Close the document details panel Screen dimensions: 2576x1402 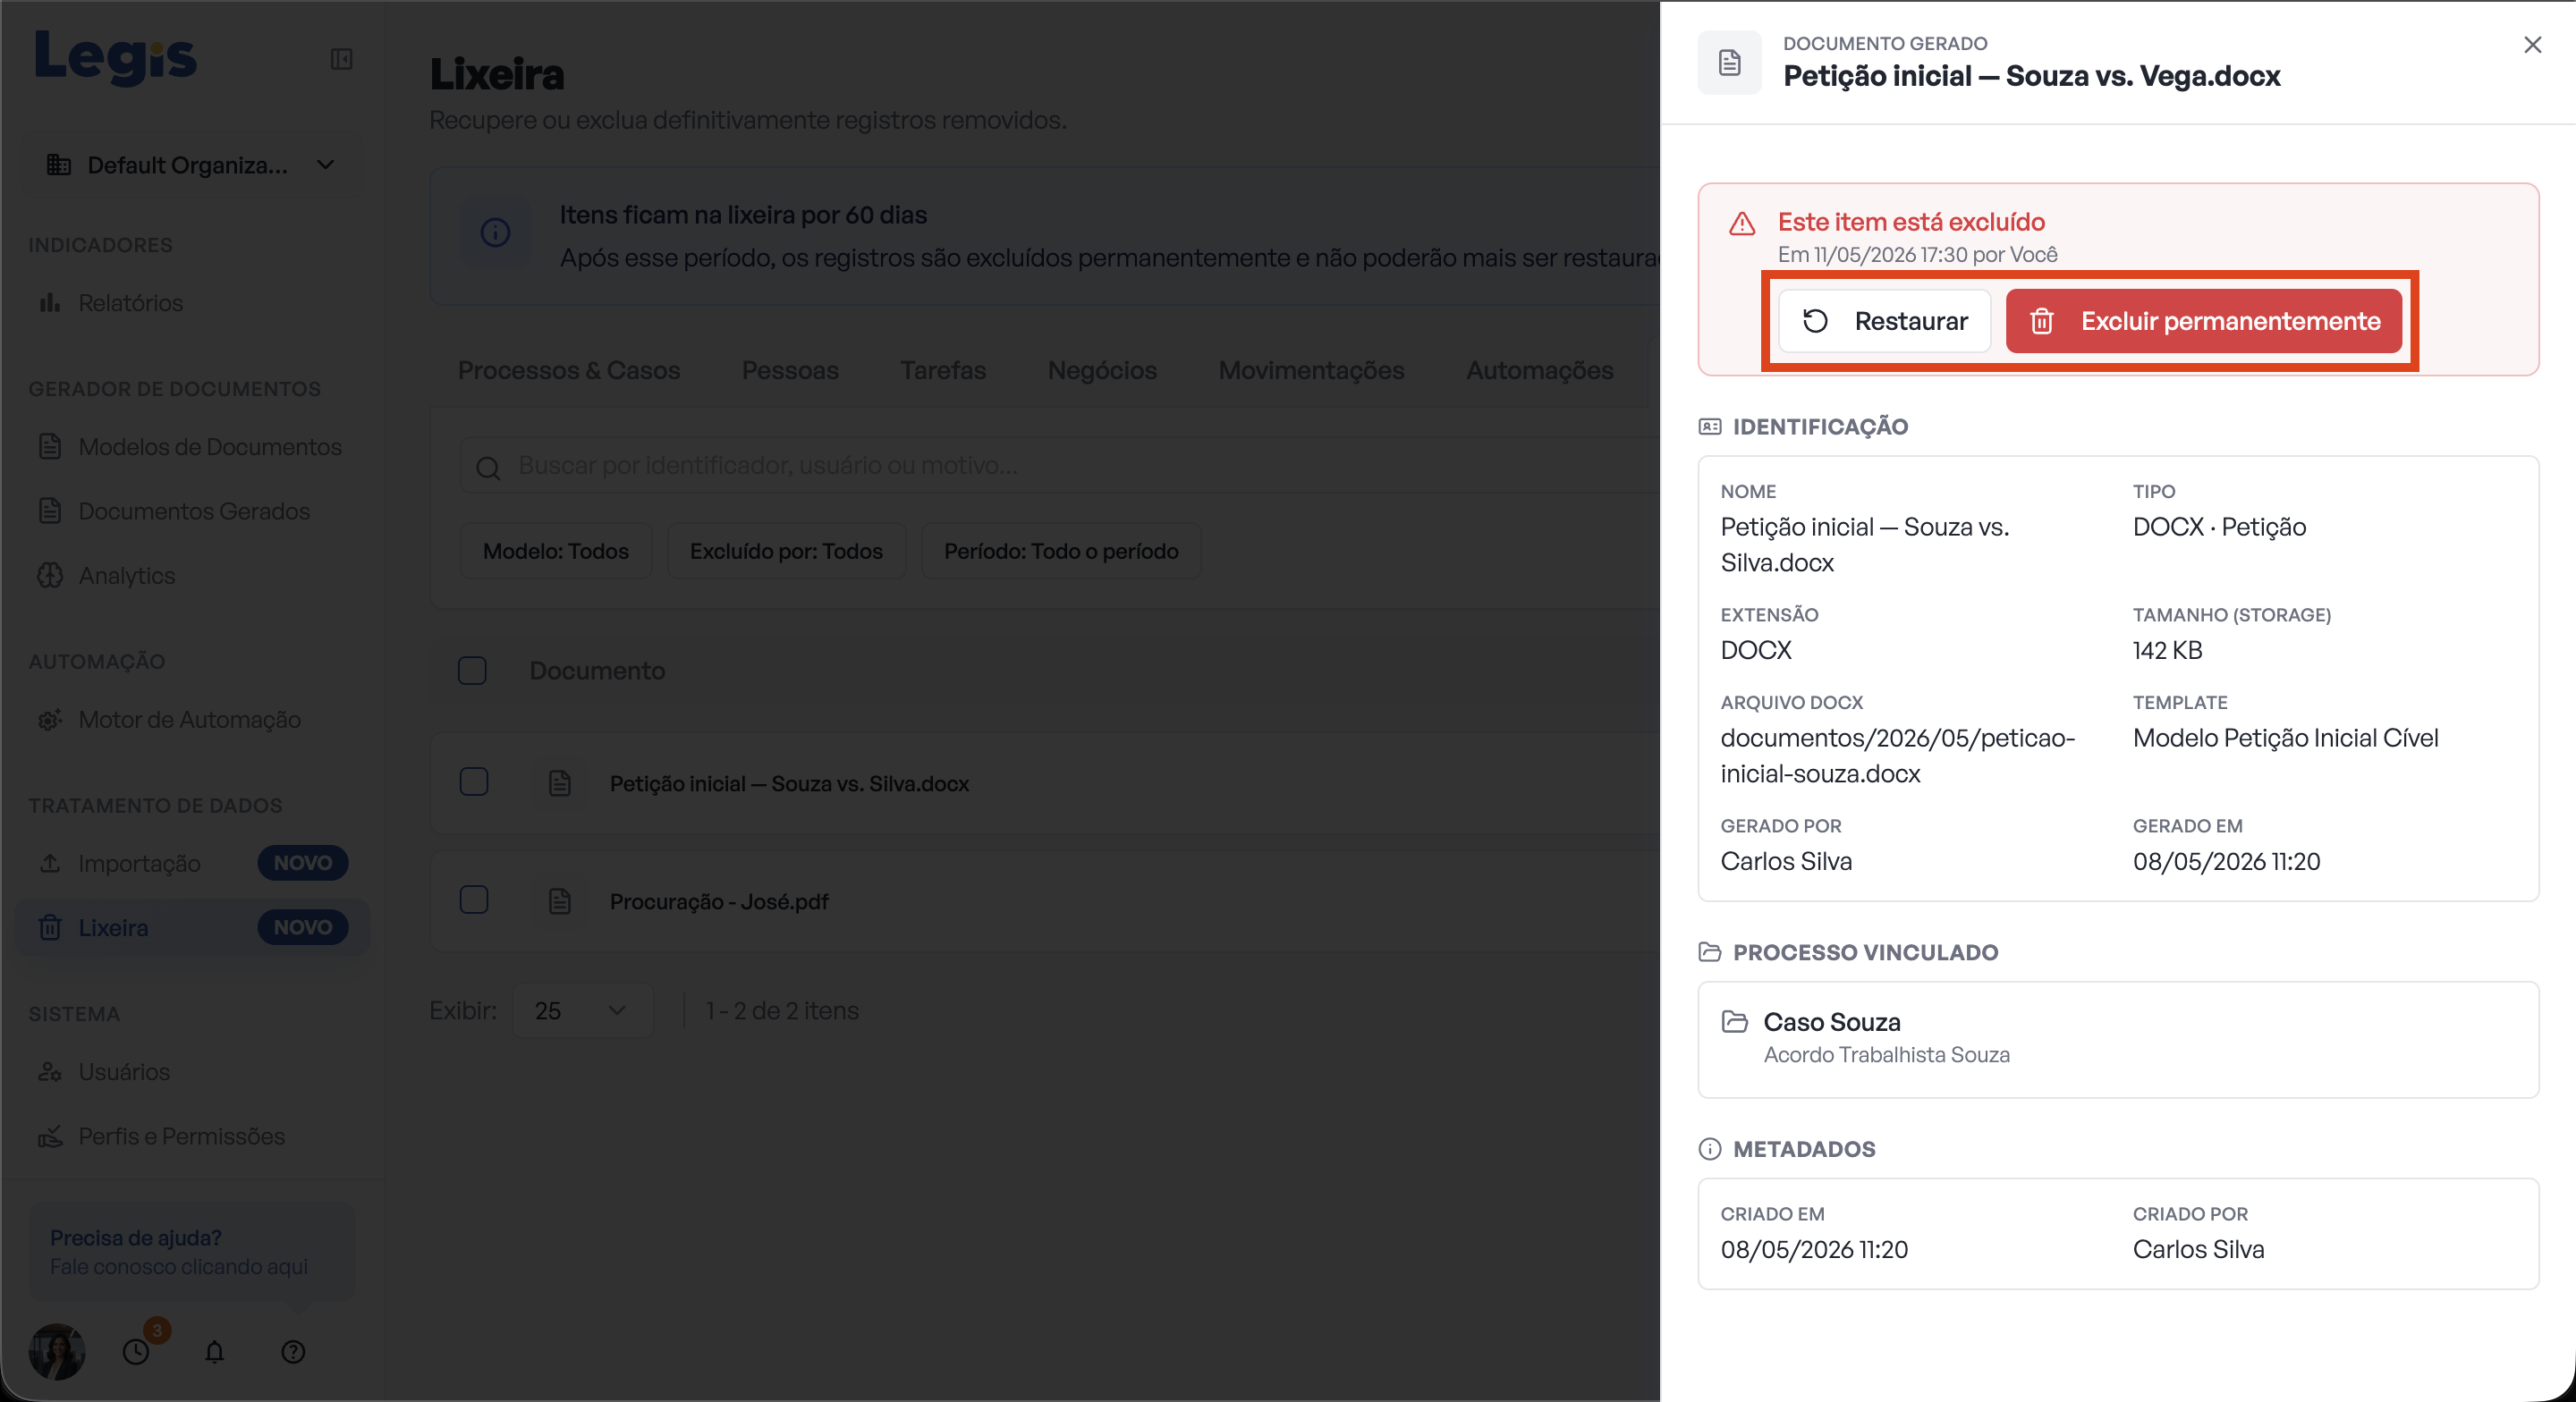coord(2532,45)
